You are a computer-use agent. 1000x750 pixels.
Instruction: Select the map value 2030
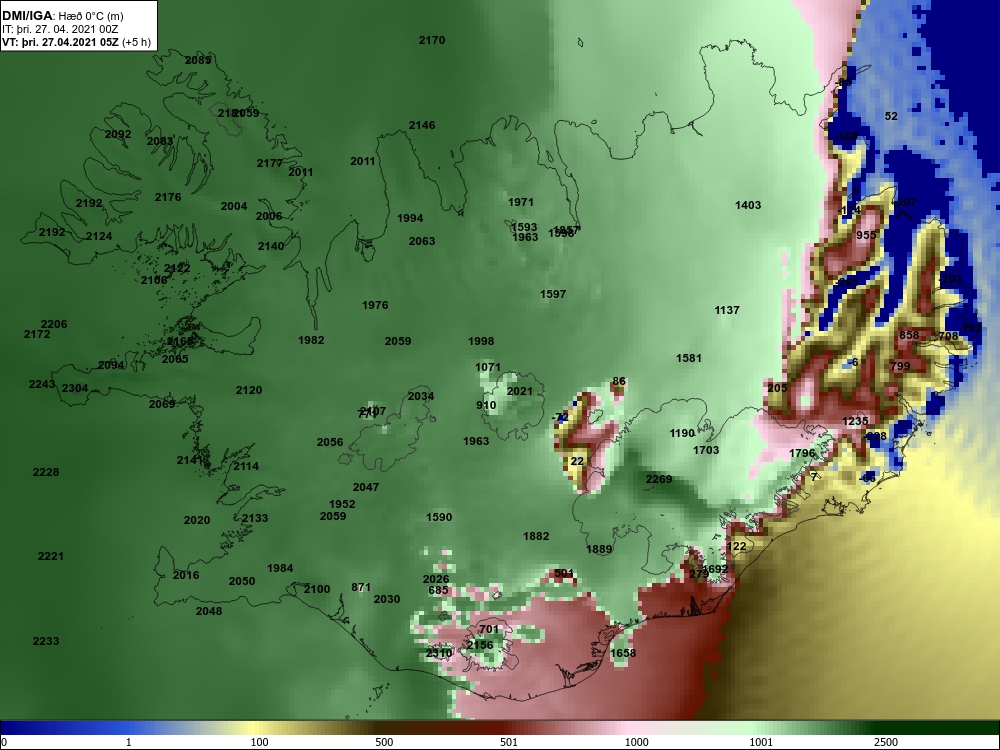point(387,599)
